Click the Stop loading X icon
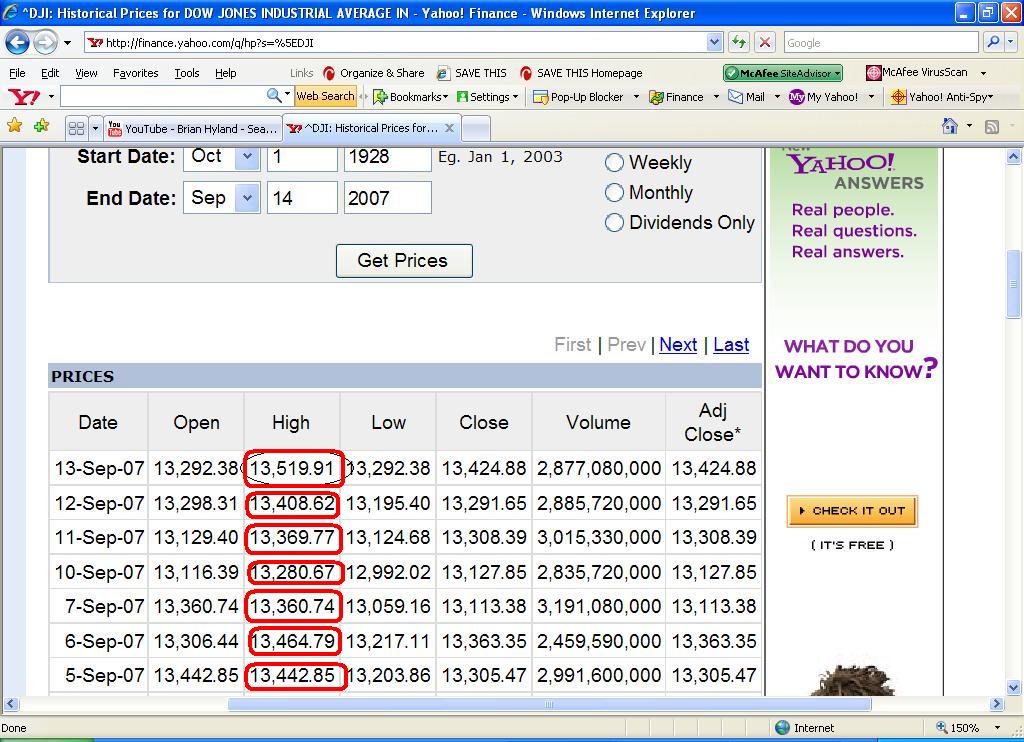This screenshot has width=1024, height=742. pyautogui.click(x=765, y=42)
